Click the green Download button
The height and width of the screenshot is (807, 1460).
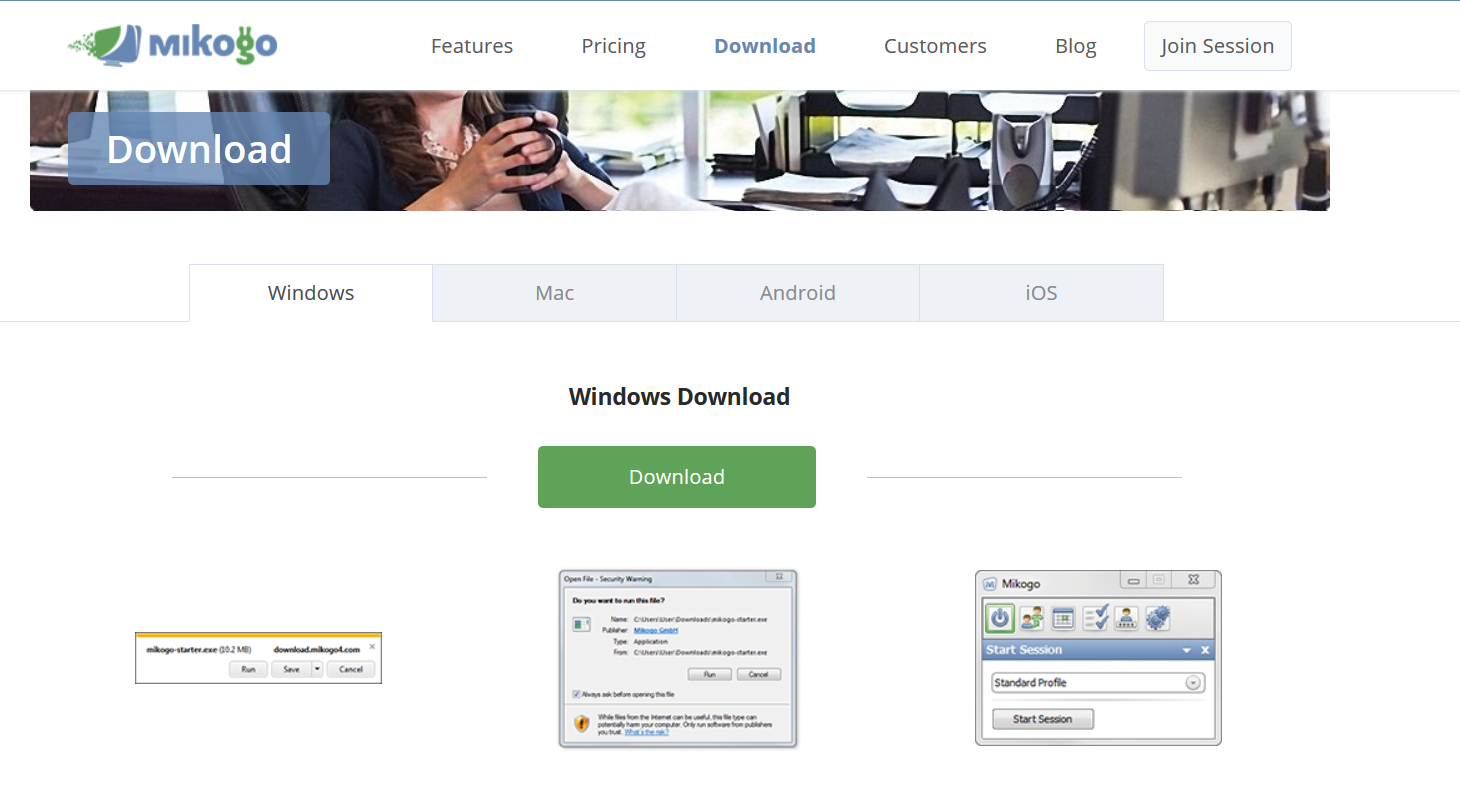point(677,477)
